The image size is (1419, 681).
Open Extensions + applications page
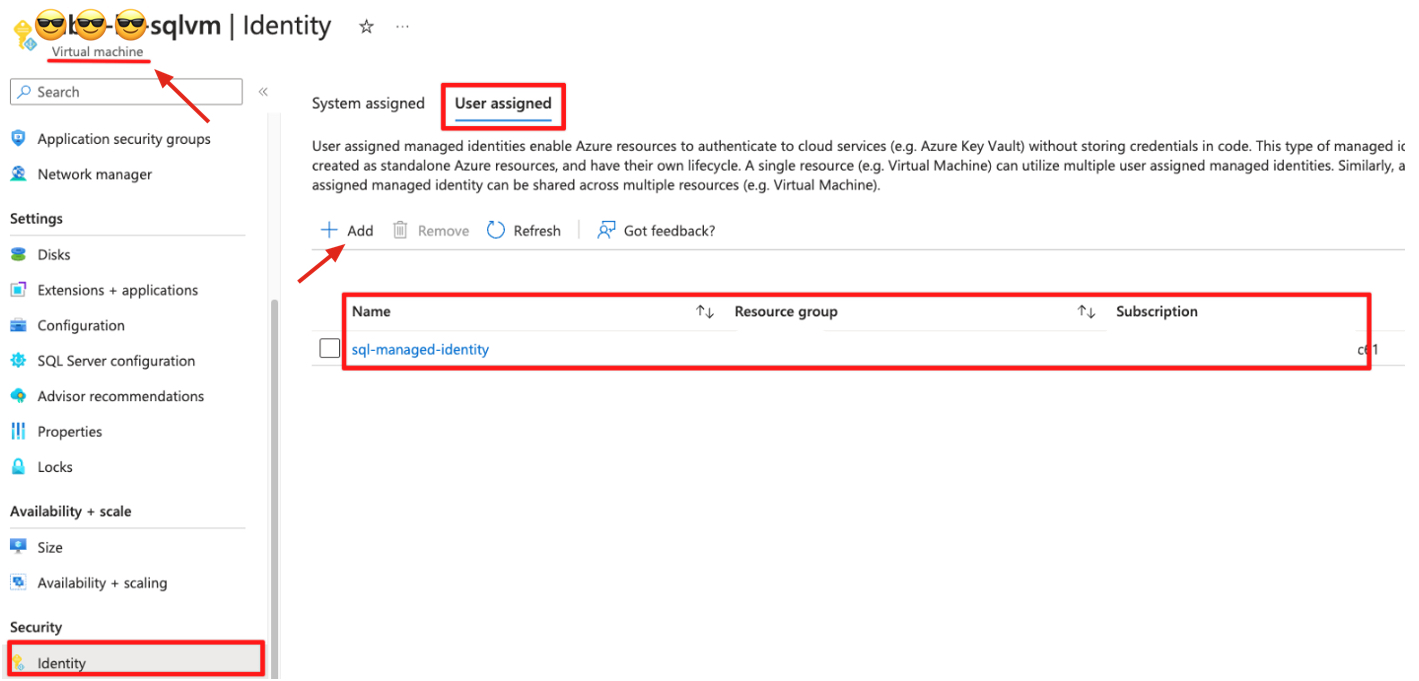point(118,290)
